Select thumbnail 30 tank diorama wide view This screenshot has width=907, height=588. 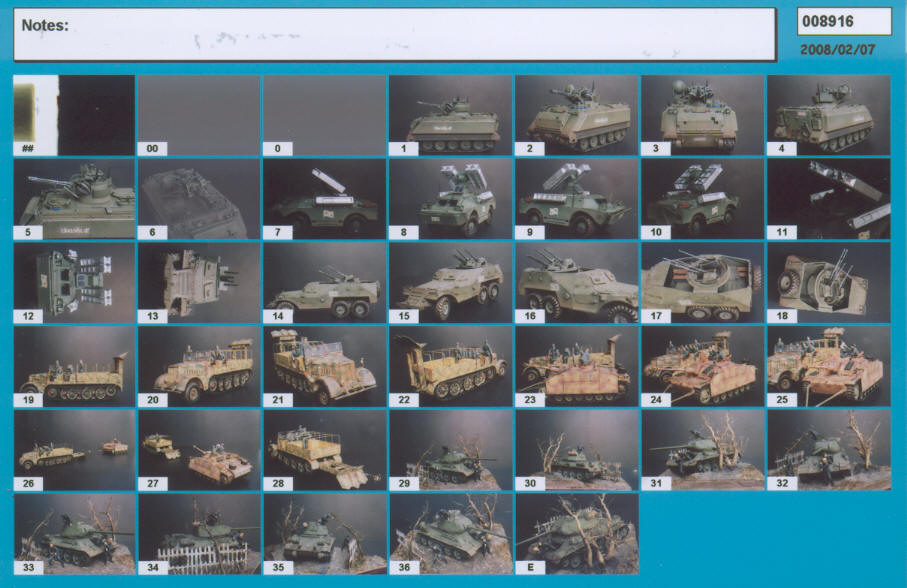tap(577, 450)
